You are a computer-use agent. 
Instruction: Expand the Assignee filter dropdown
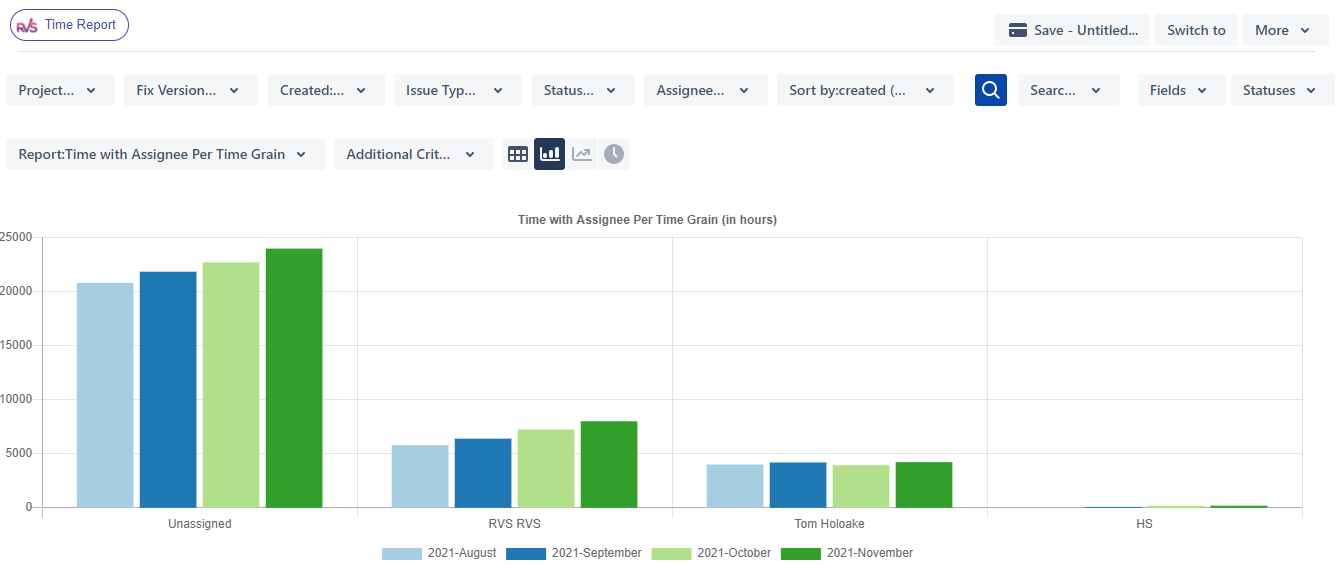pyautogui.click(x=706, y=90)
